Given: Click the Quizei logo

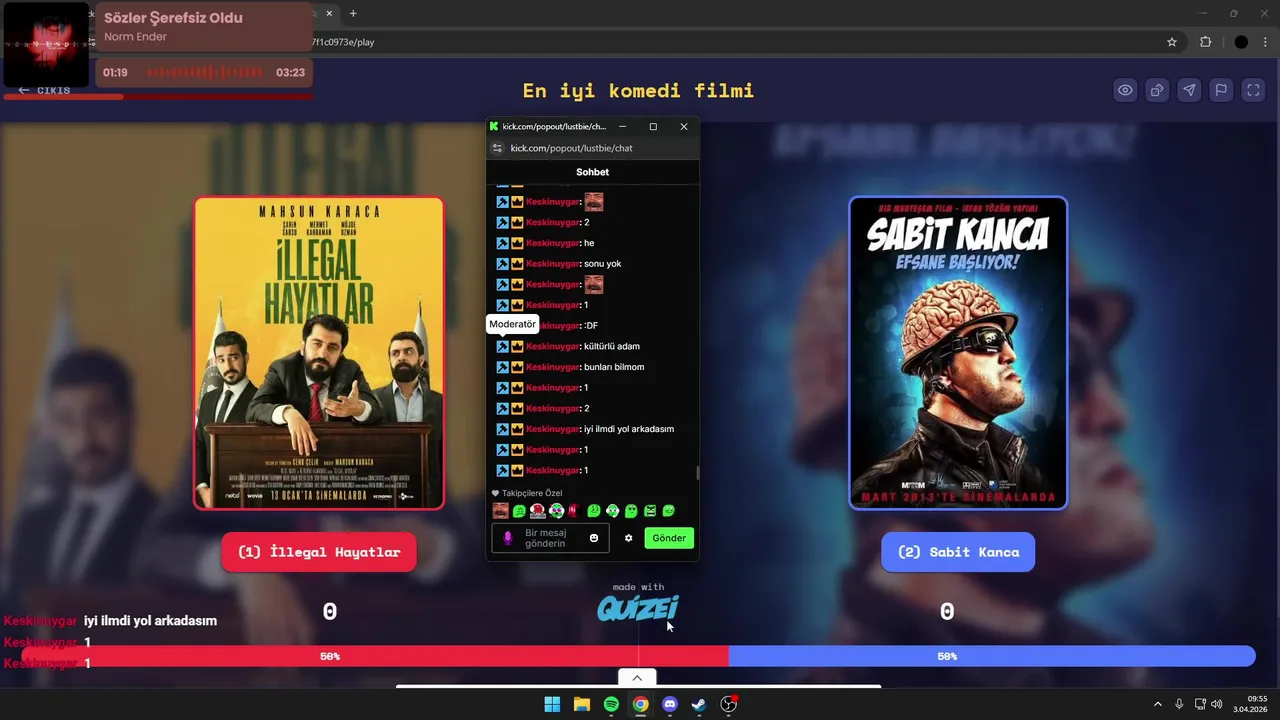Looking at the screenshot, I should click(x=638, y=608).
